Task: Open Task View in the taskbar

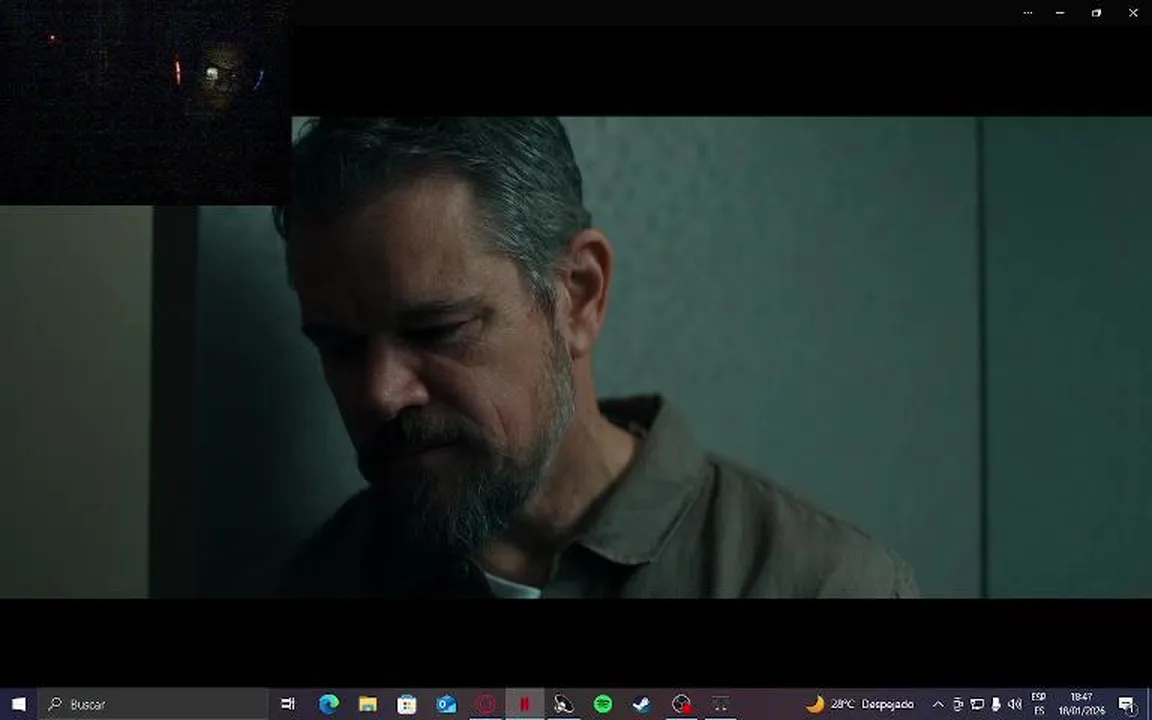Action: [x=288, y=704]
